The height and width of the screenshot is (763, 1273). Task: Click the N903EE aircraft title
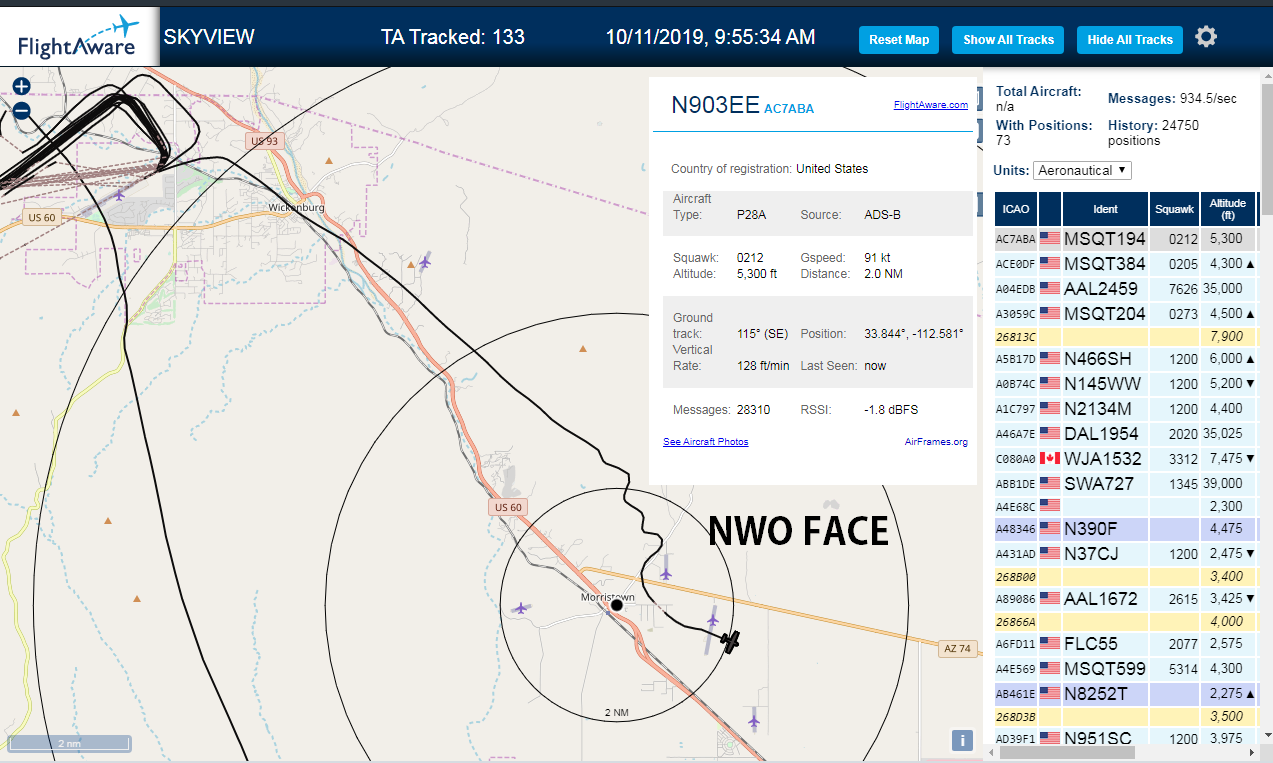(715, 106)
